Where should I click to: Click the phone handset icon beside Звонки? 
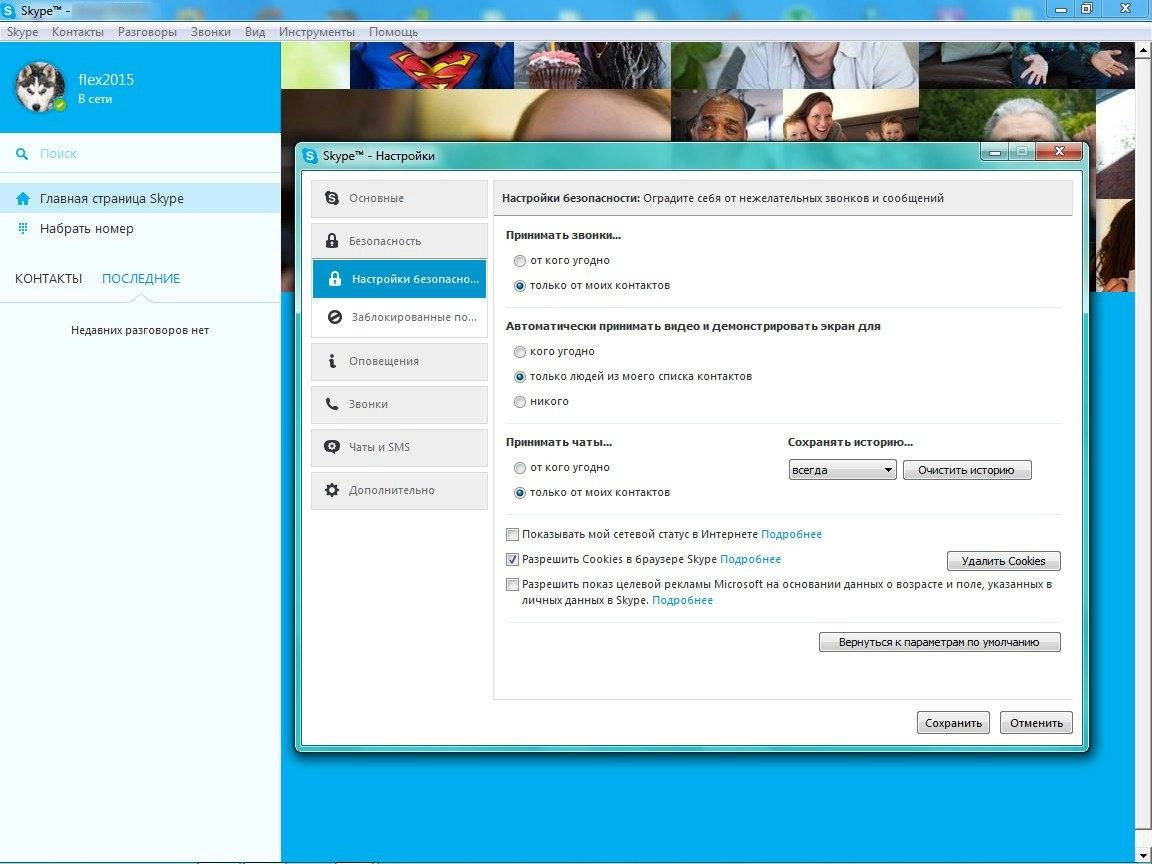tap(332, 404)
